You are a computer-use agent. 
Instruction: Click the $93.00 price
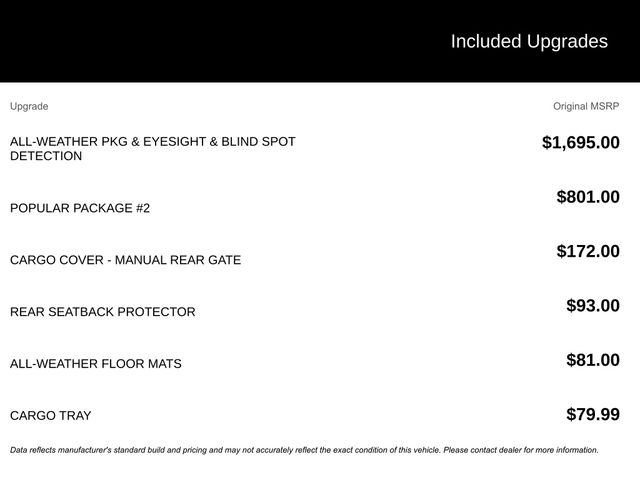[593, 305]
